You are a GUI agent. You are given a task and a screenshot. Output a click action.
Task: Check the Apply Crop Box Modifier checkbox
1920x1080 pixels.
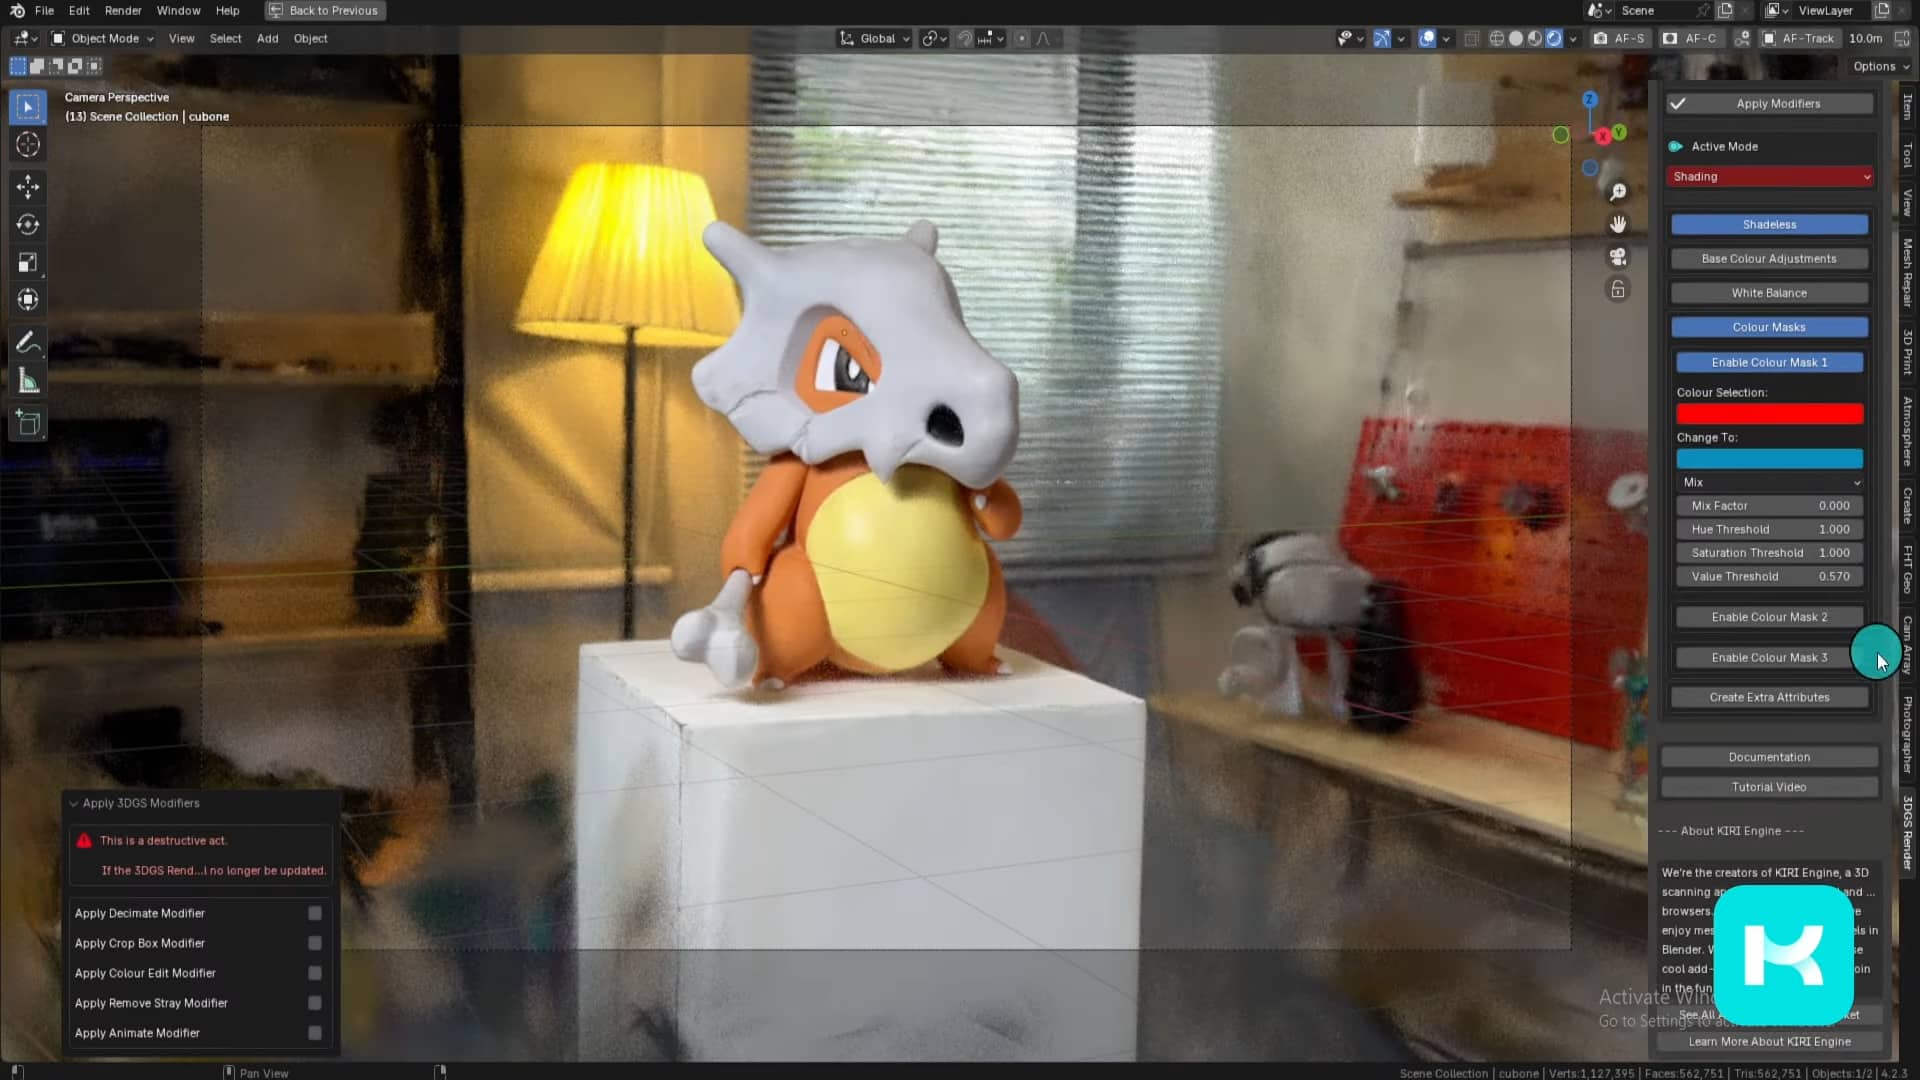click(x=313, y=943)
